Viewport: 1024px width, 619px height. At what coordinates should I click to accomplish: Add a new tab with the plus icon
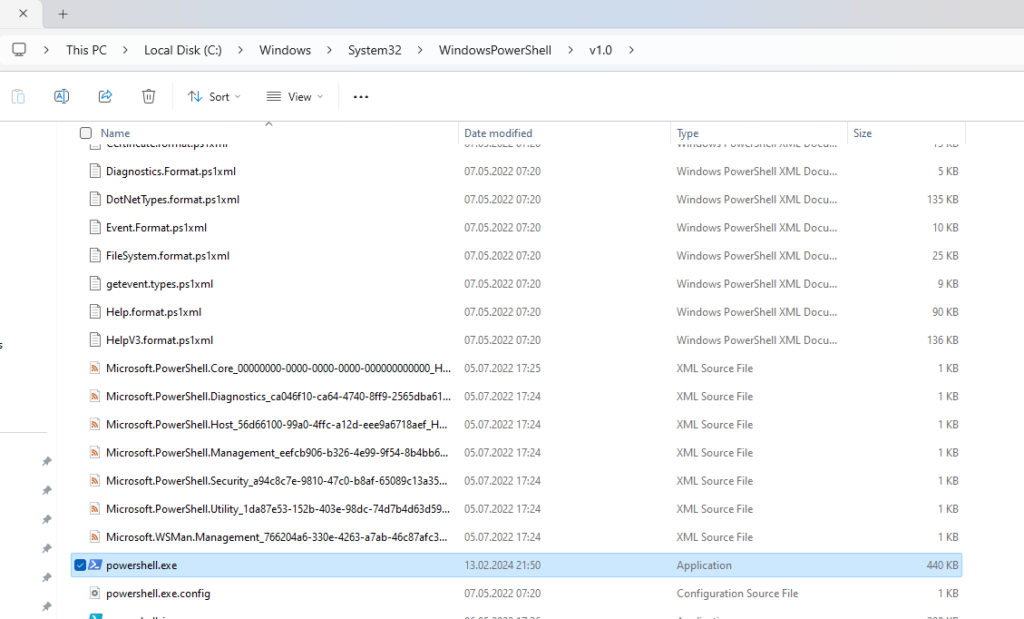point(63,14)
